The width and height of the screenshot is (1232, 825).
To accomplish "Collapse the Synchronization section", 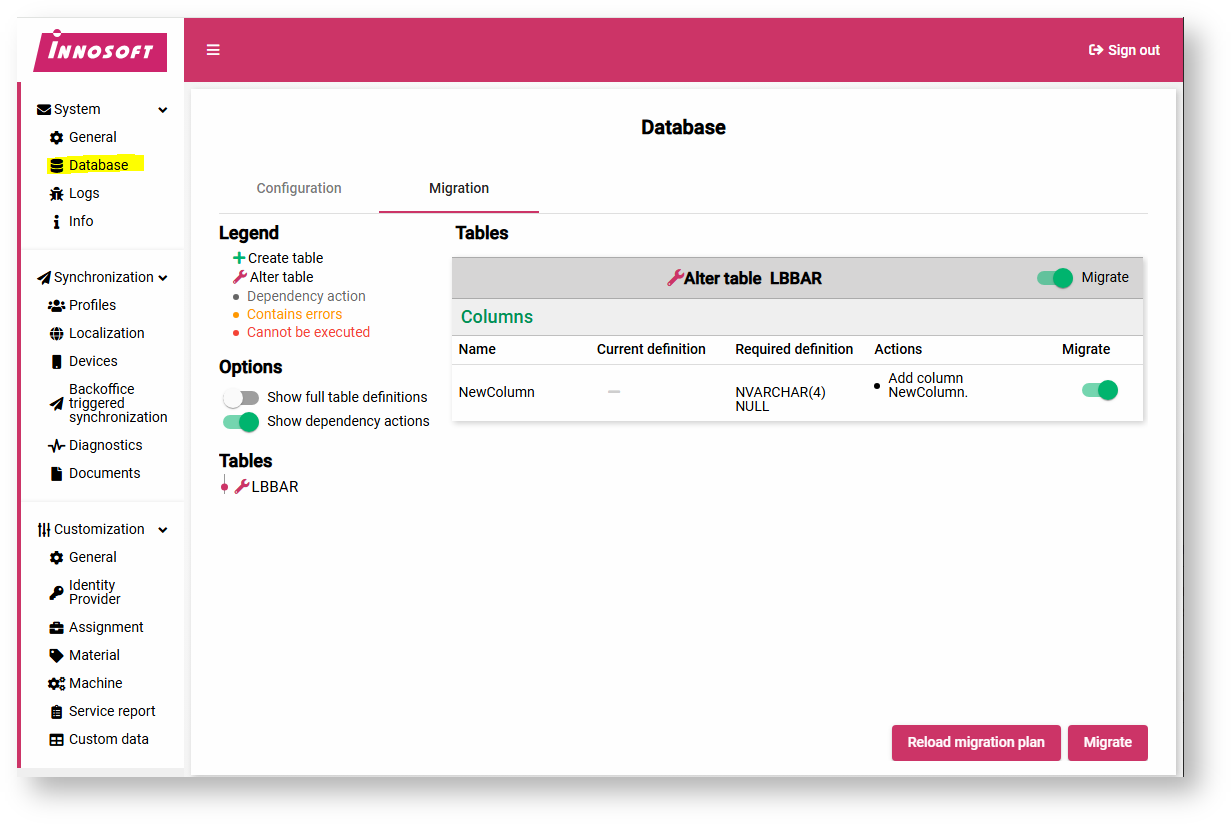I will (x=163, y=277).
